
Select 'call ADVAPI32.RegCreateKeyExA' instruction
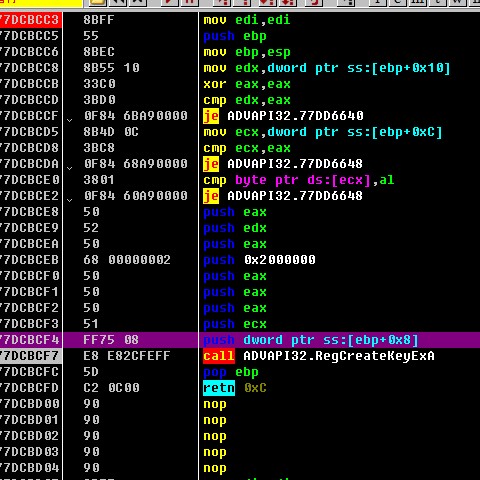coord(319,356)
